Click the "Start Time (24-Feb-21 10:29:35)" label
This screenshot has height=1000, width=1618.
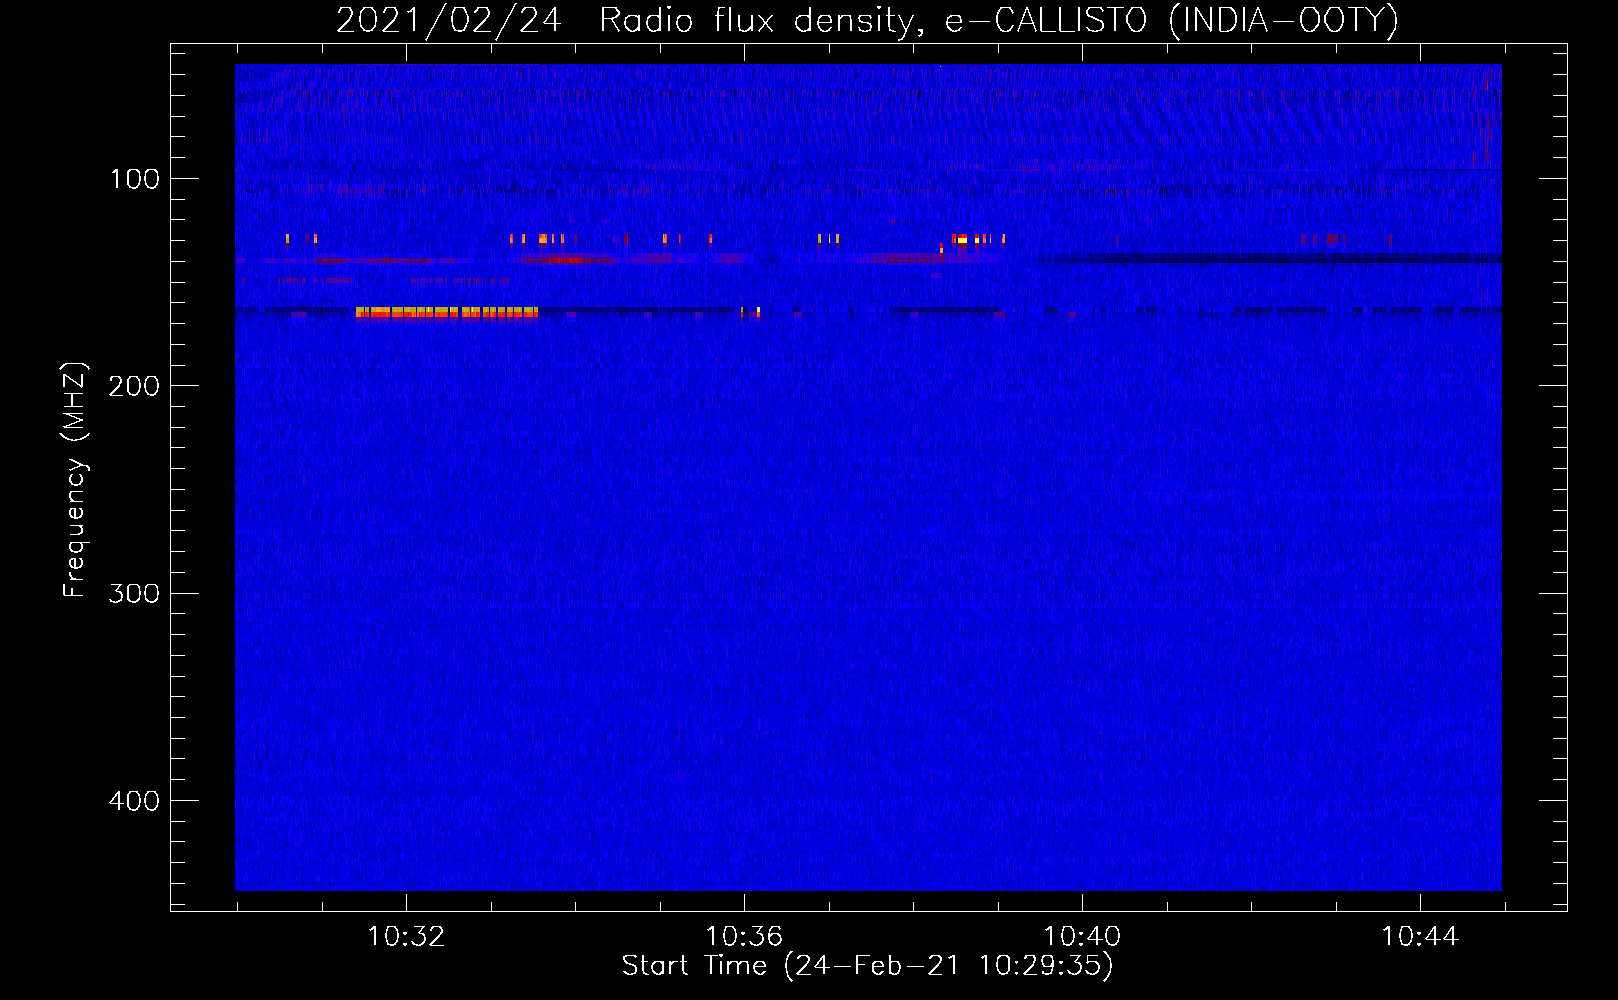point(867,966)
